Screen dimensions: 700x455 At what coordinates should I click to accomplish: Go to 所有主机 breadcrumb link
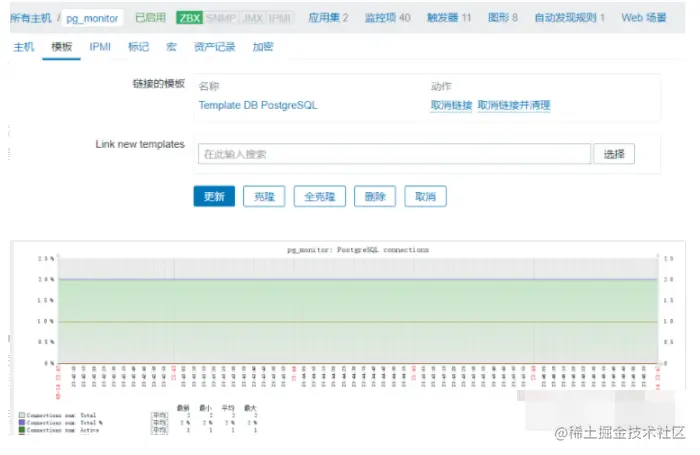click(x=31, y=18)
